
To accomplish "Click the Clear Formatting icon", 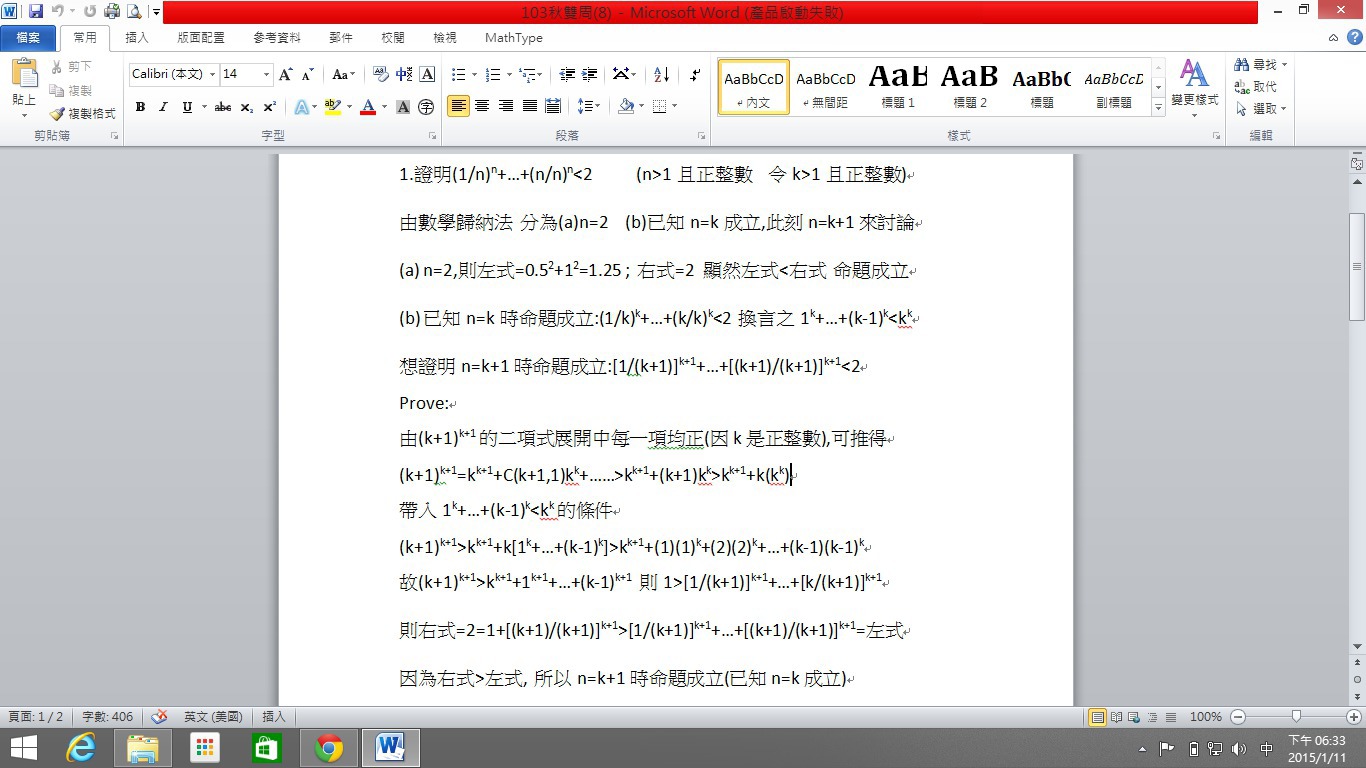I will [380, 75].
